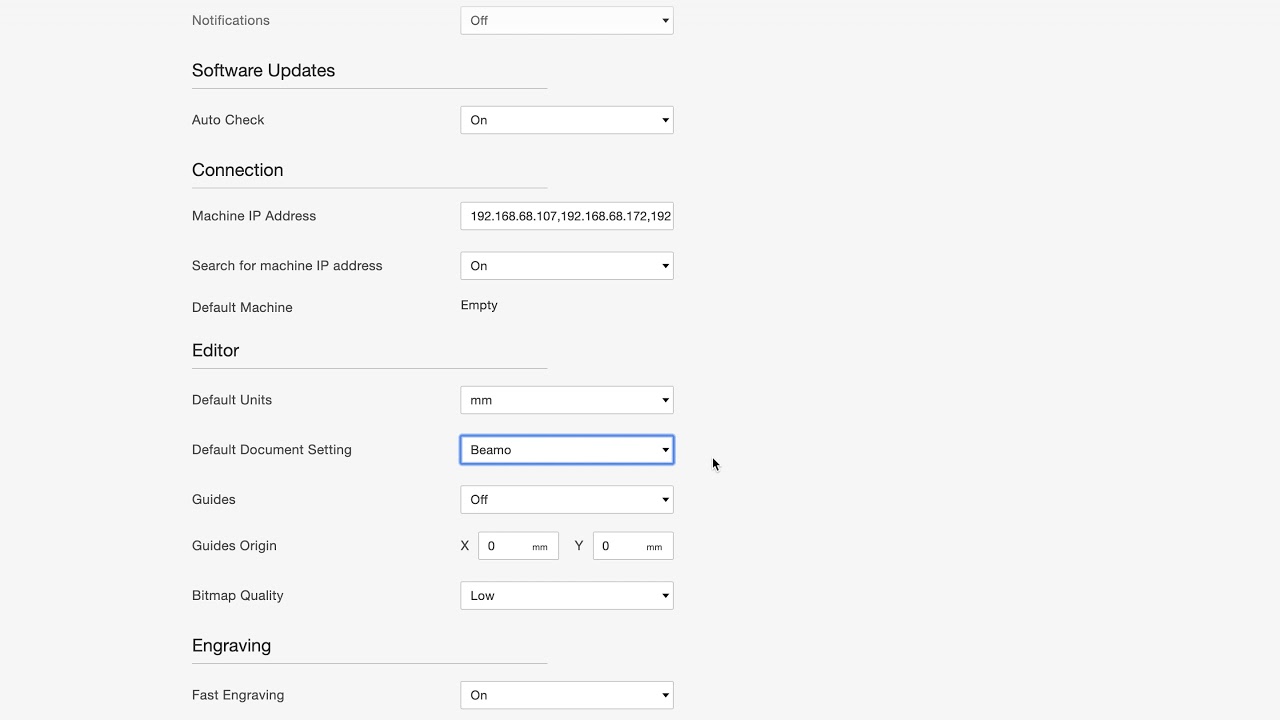Screen dimensions: 1280x720
Task: Open the Bitmap Quality dropdown
Action: click(567, 596)
